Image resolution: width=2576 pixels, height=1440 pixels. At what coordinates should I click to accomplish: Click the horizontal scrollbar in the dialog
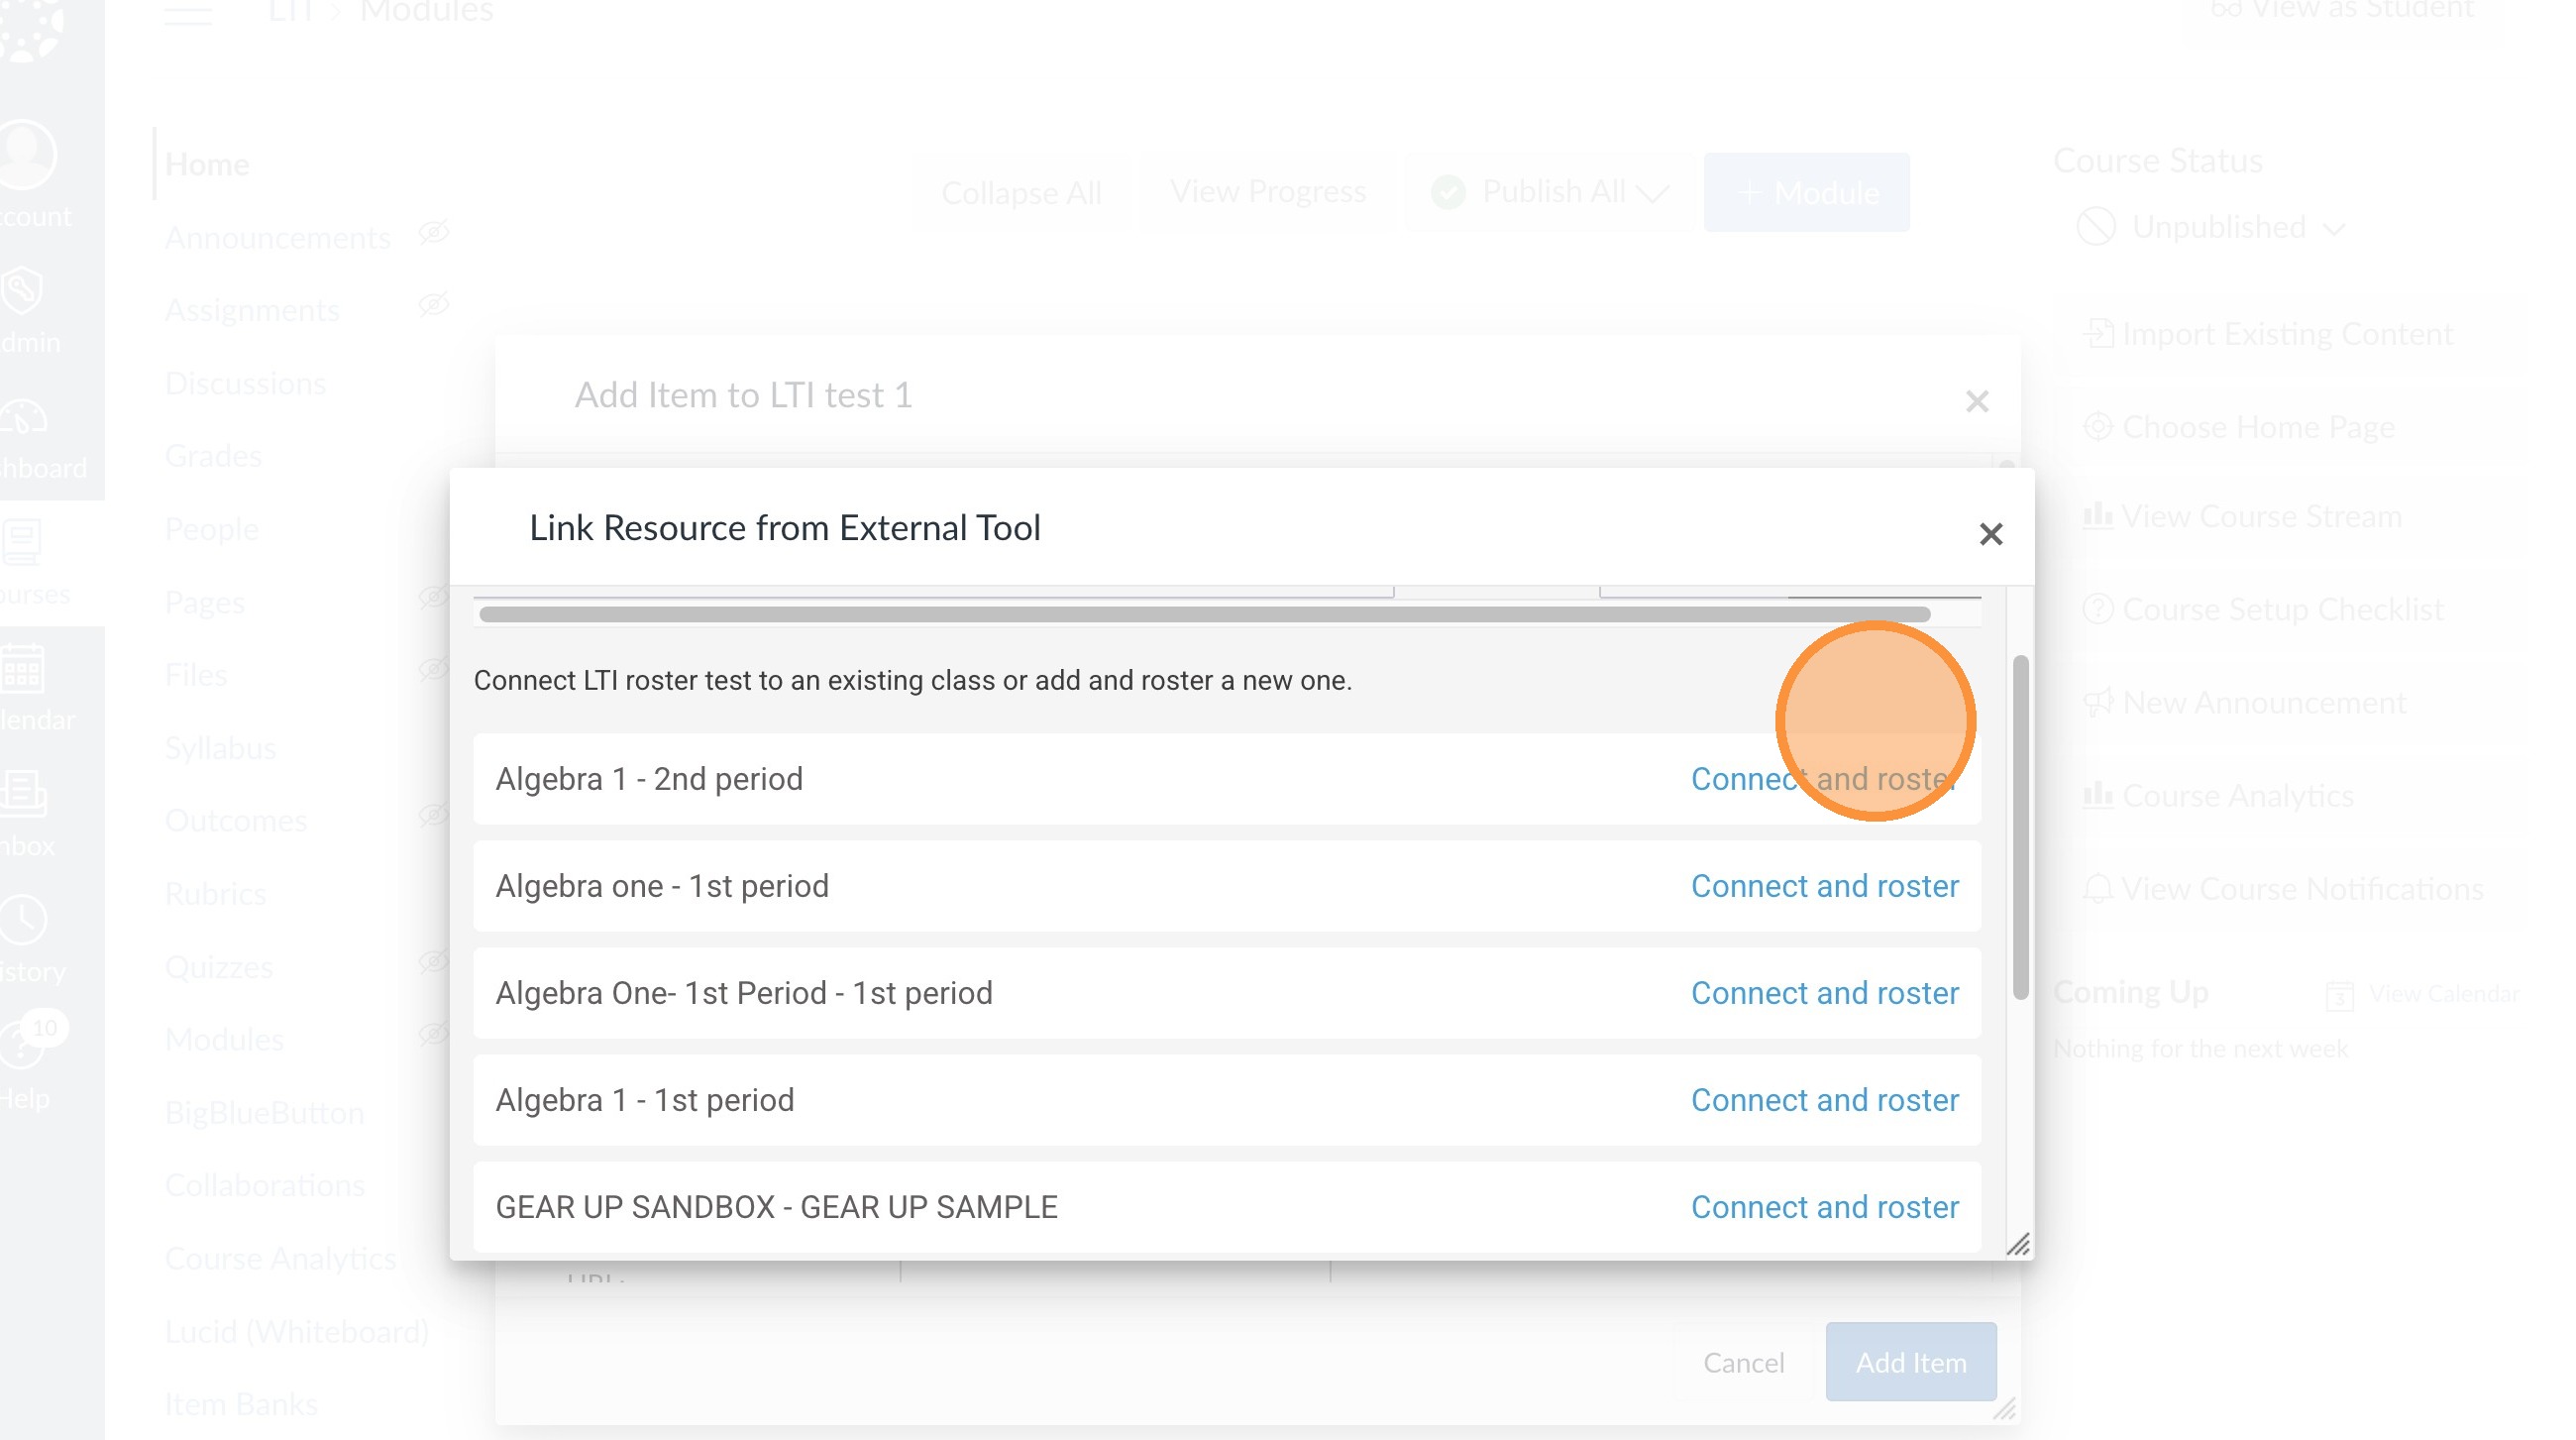[x=1204, y=614]
